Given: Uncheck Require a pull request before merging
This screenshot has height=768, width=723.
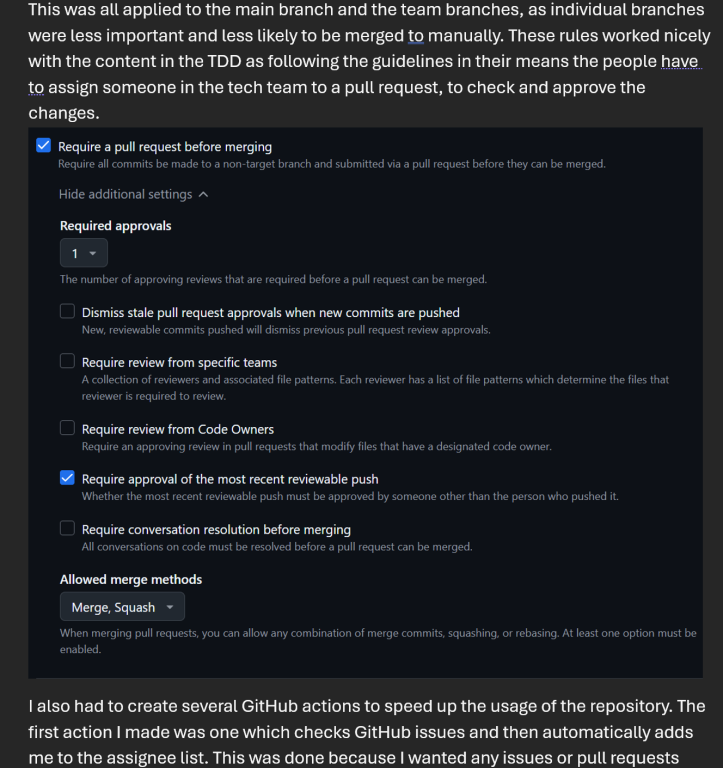Looking at the screenshot, I should tap(44, 145).
